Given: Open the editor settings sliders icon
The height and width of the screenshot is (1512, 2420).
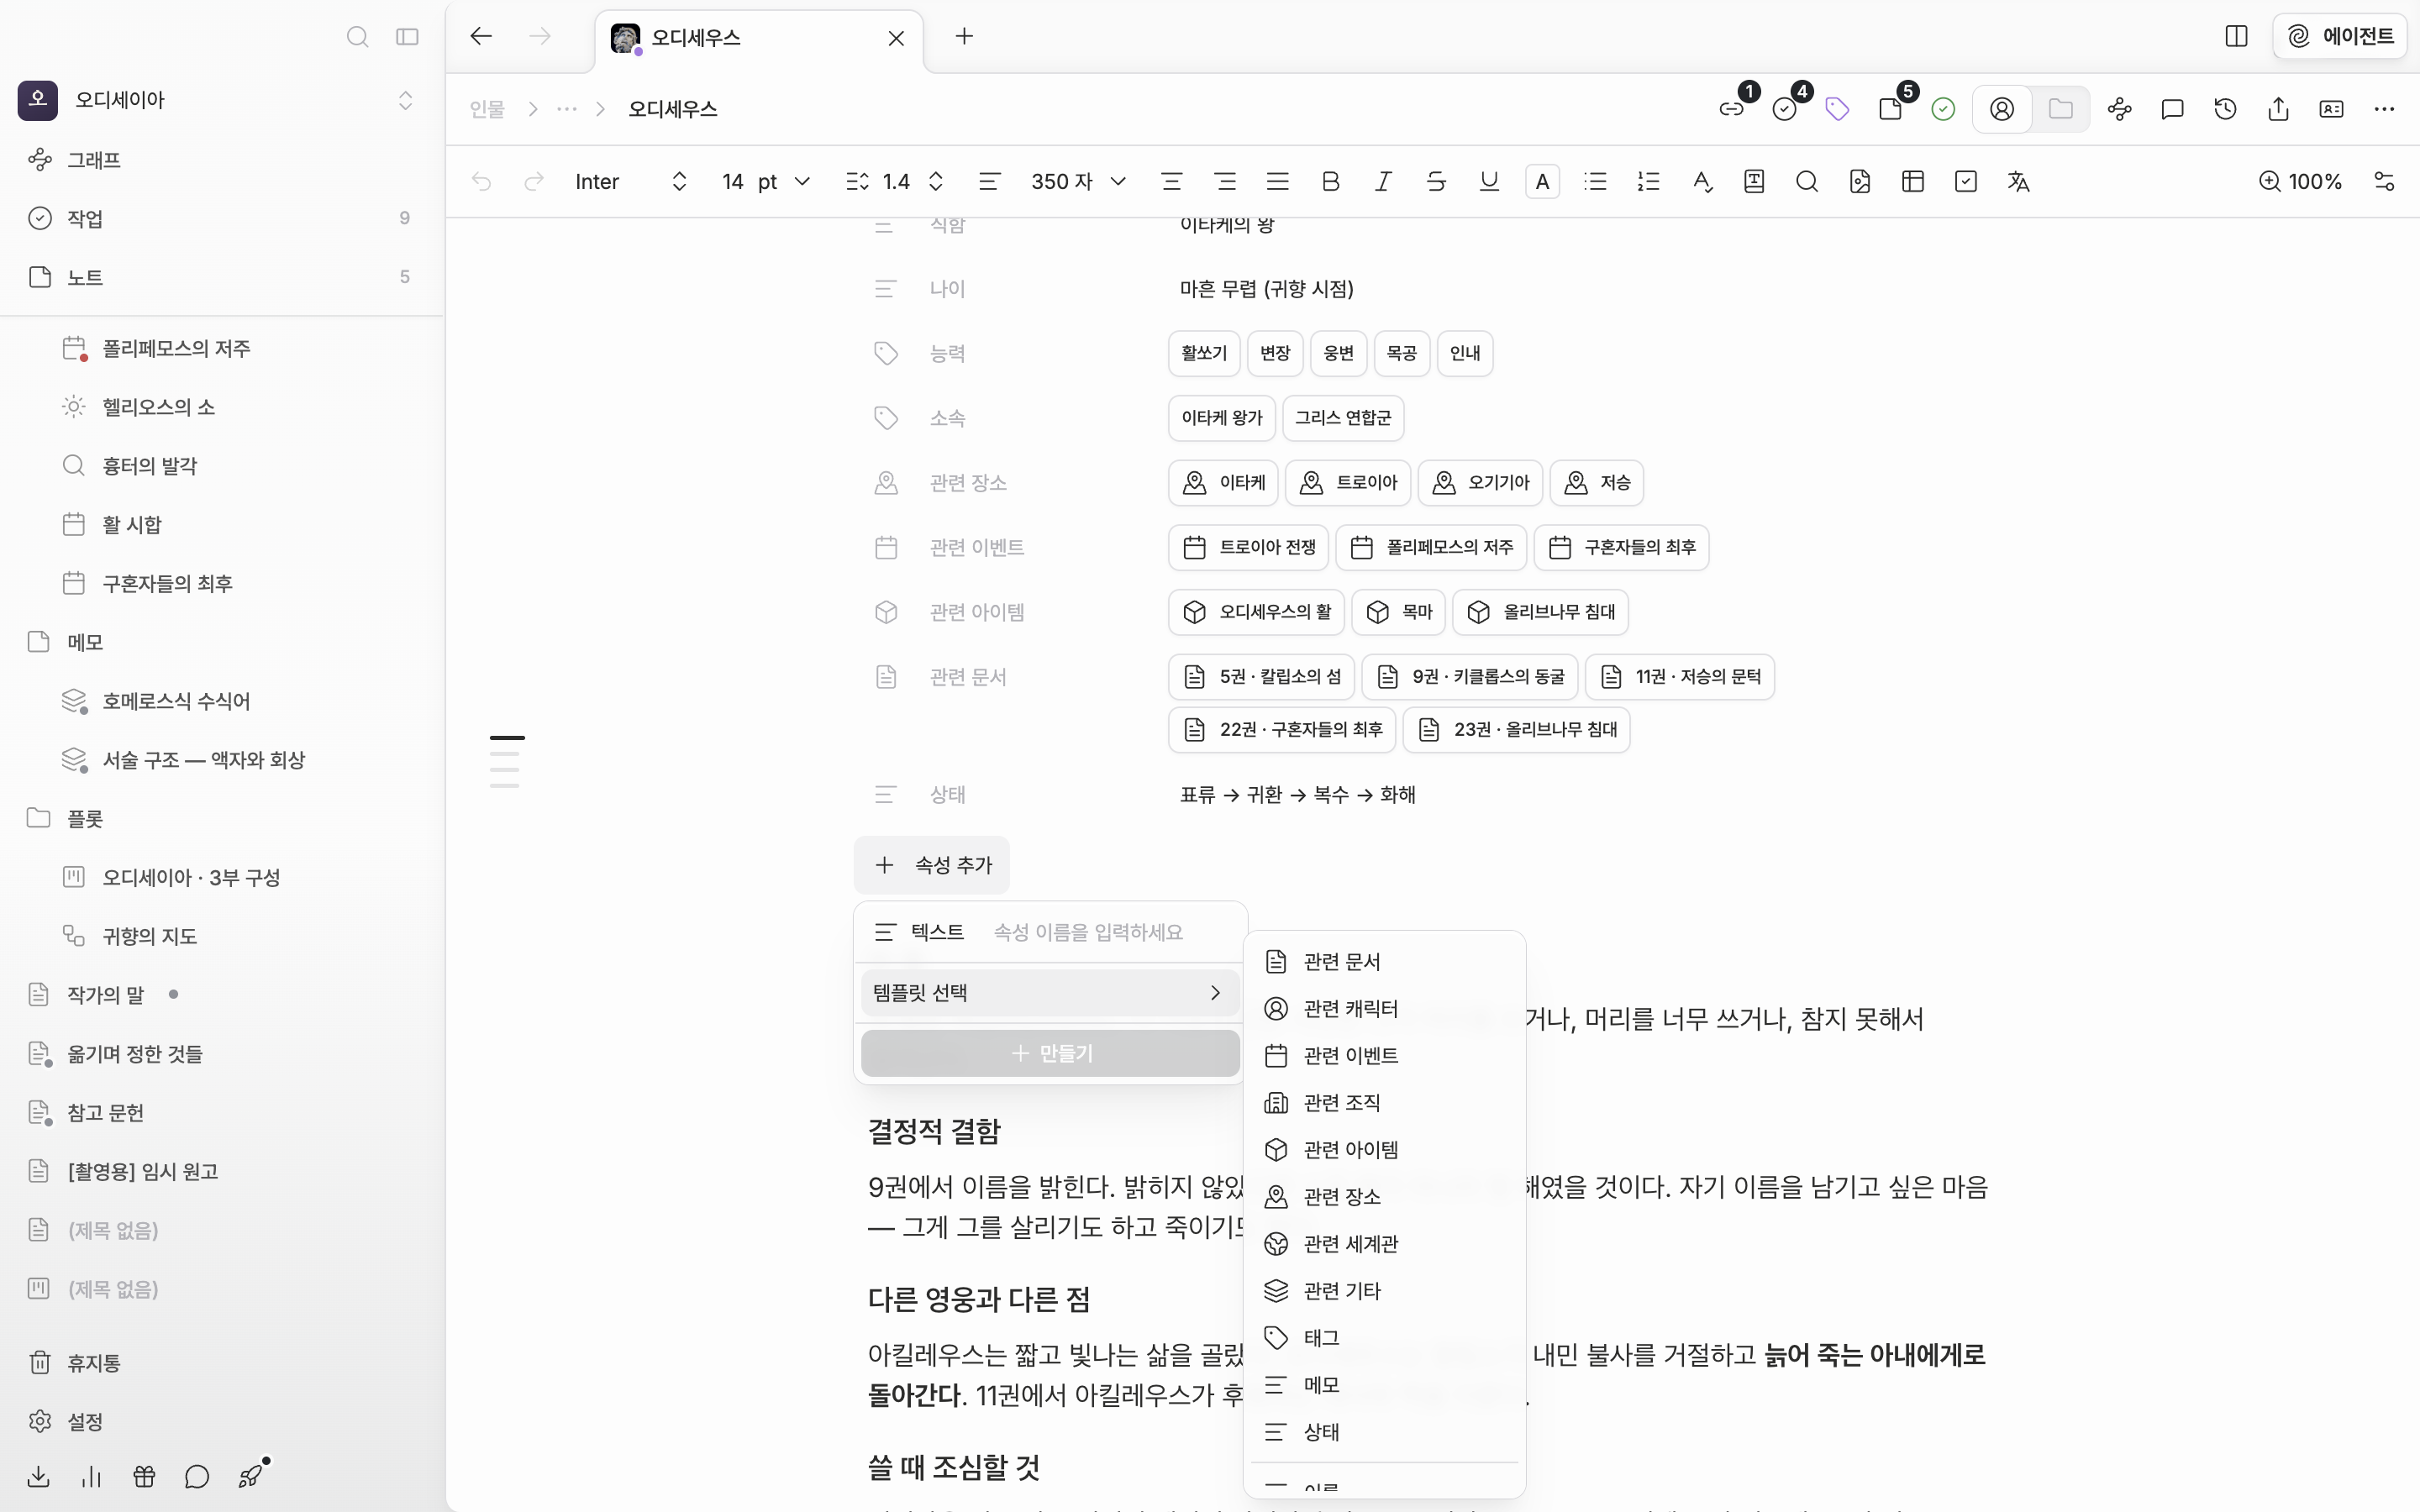Looking at the screenshot, I should point(2384,181).
